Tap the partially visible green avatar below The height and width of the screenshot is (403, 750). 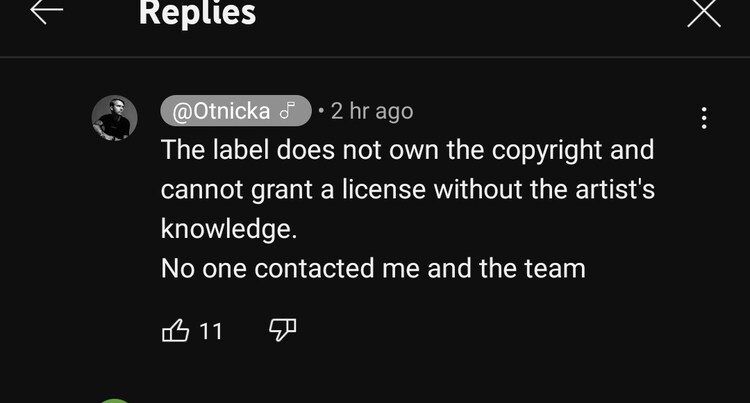115,399
